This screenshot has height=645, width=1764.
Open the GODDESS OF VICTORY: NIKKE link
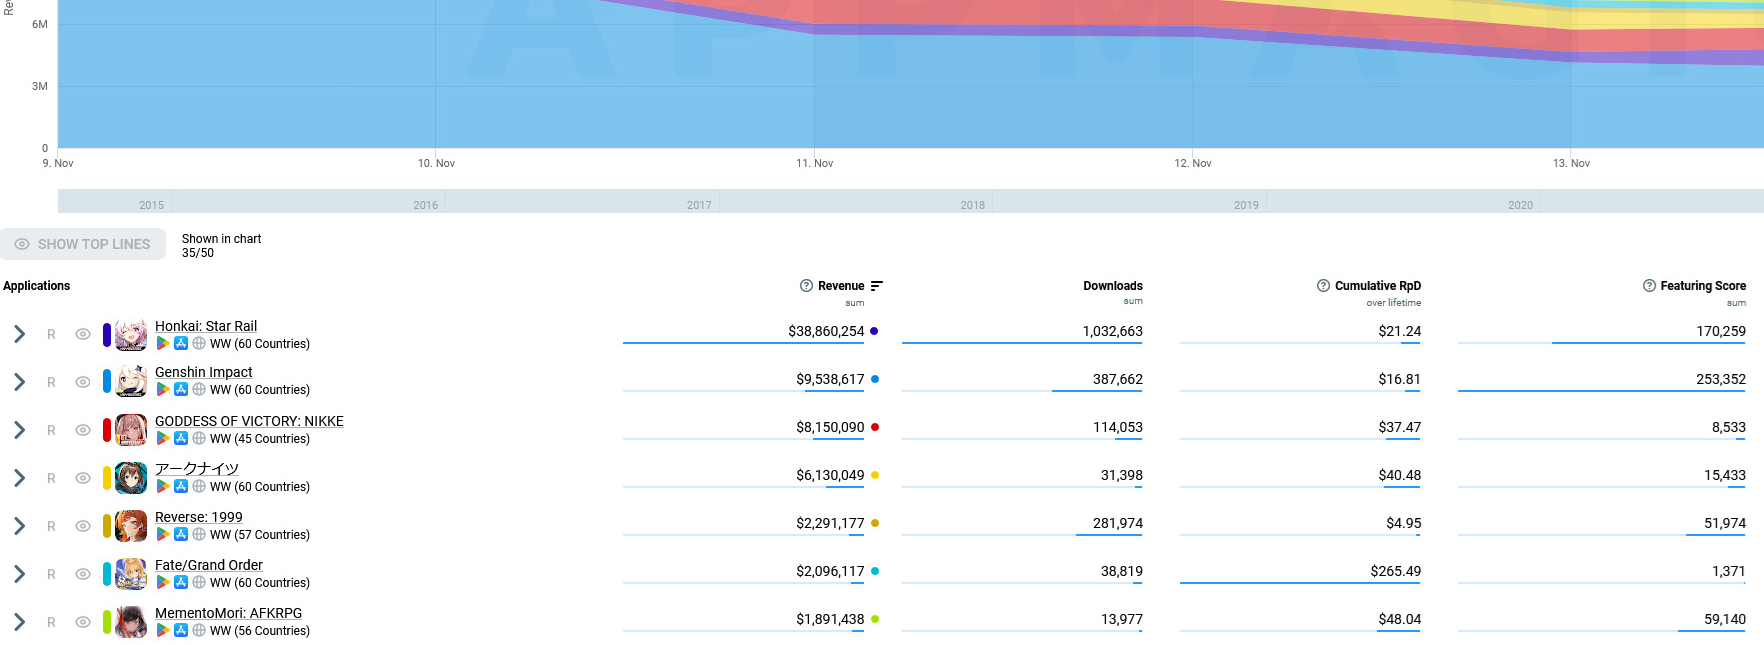point(249,421)
